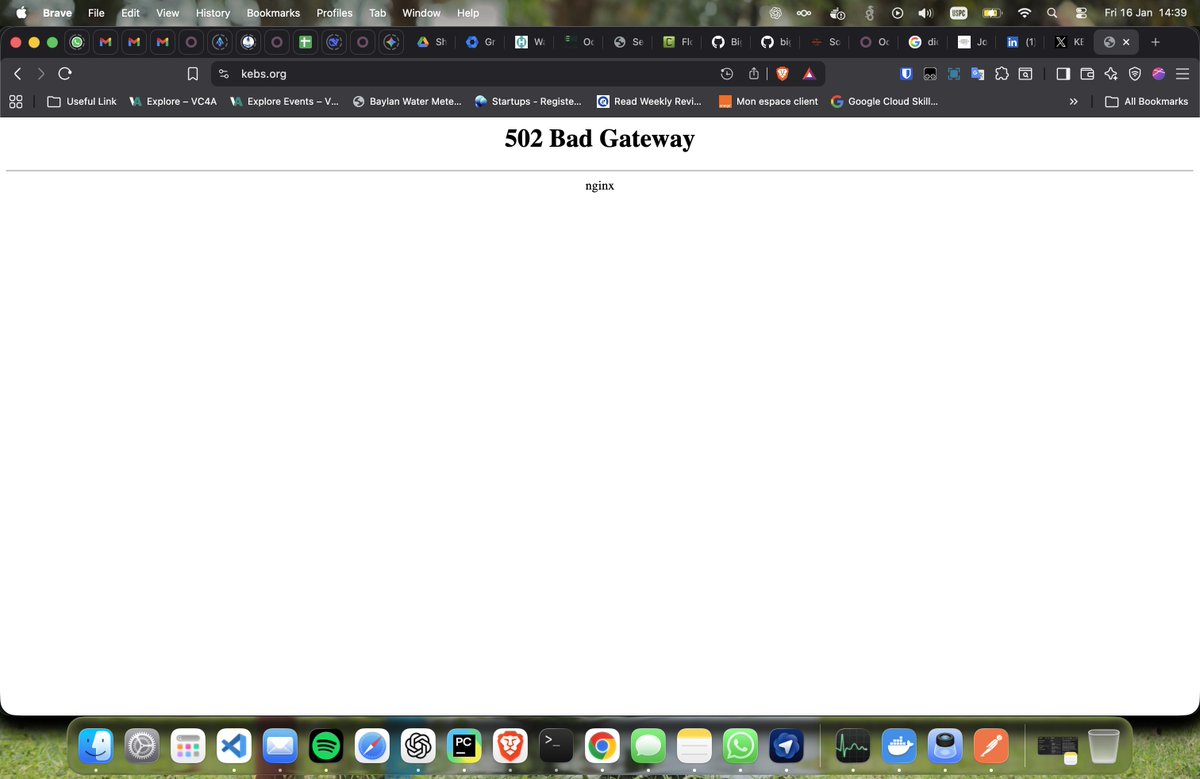The image size is (1200, 779).
Task: Go back to the previous page
Action: point(17,73)
